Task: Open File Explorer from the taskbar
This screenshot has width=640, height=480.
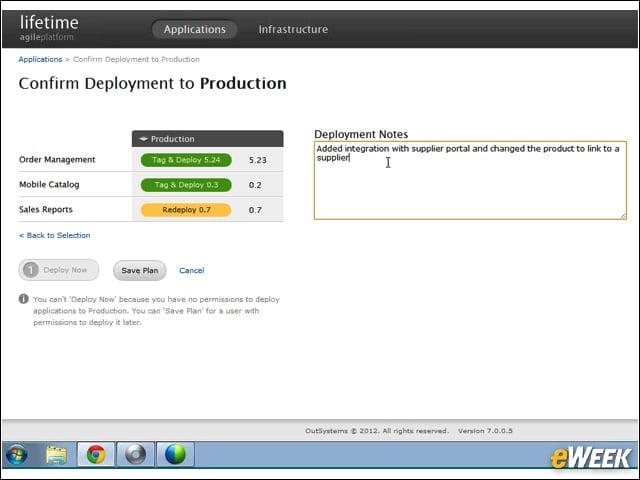Action: [56, 454]
